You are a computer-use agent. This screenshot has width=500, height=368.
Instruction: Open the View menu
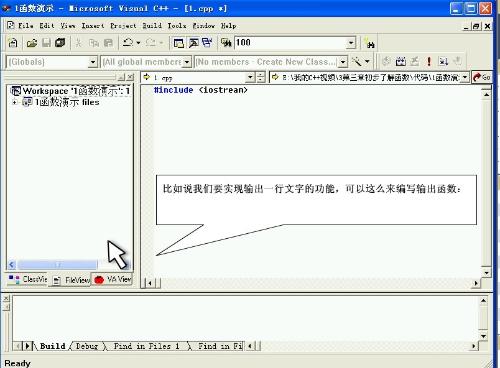[68, 26]
